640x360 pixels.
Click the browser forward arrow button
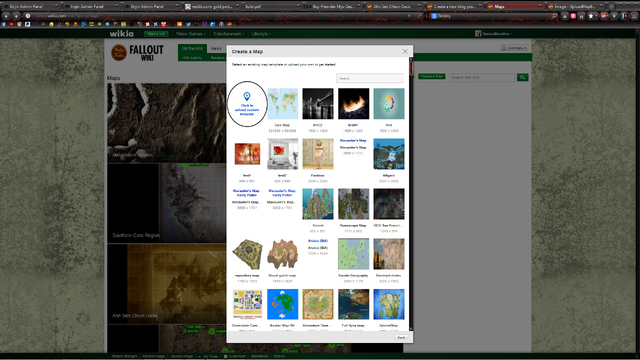tap(16, 16)
